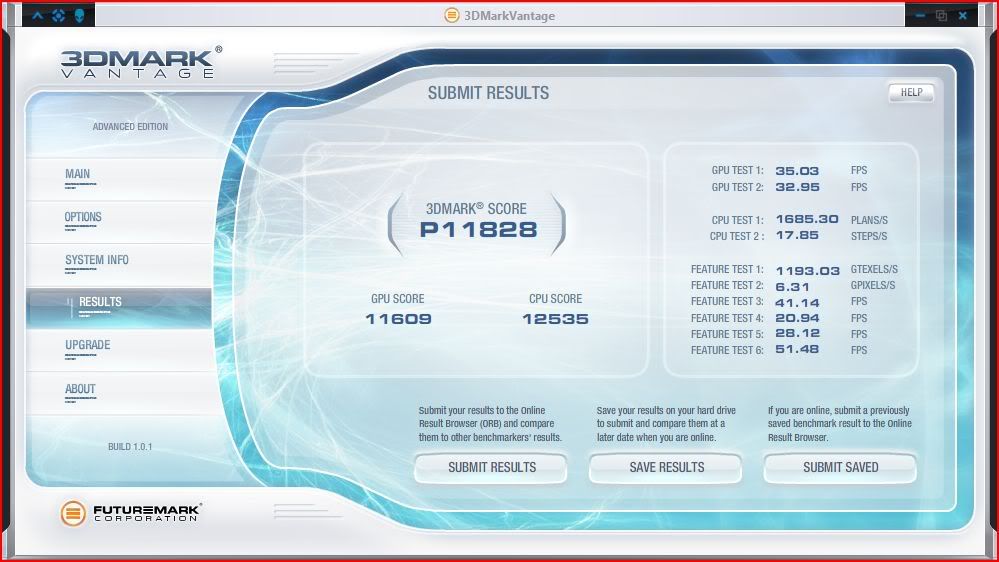999x562 pixels.
Task: Click the PLANS/S unit label
Action: click(869, 220)
